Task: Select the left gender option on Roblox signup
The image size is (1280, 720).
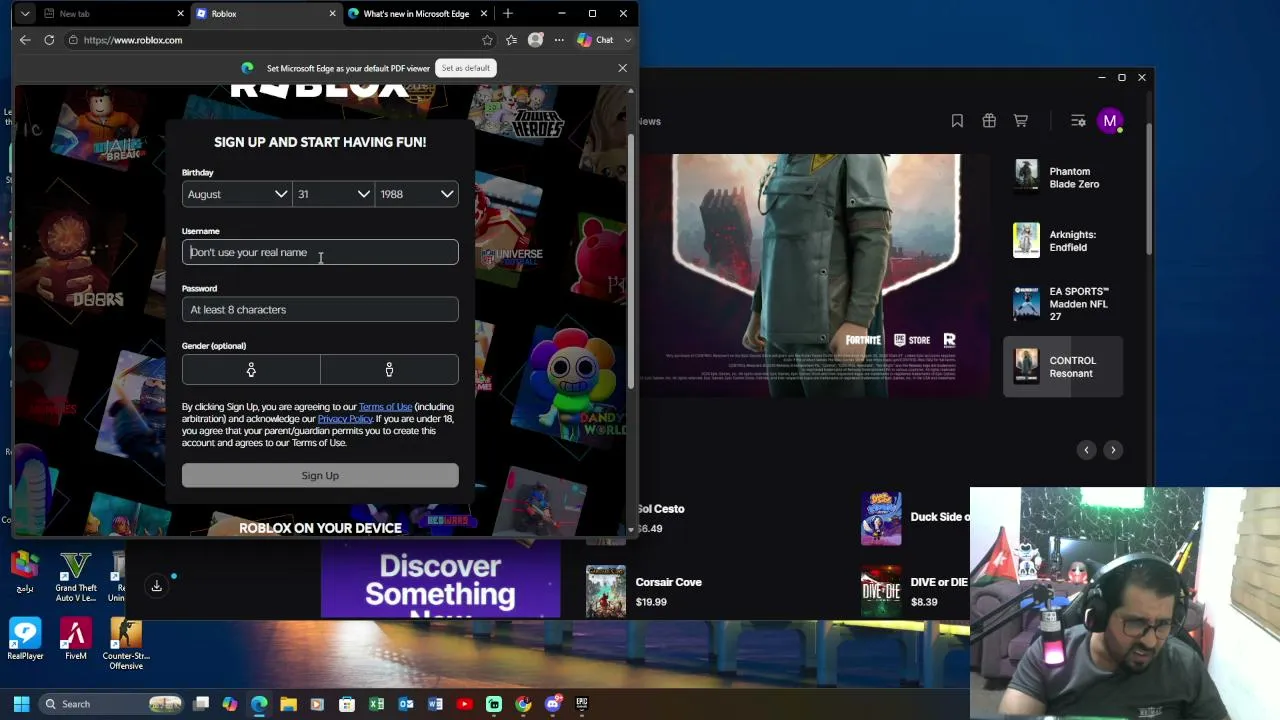Action: click(251, 370)
